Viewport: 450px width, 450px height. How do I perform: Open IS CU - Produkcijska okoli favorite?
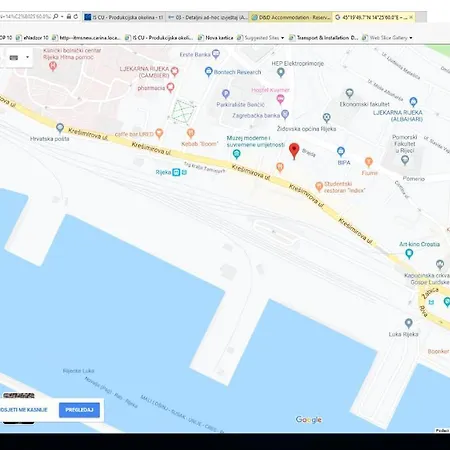click(159, 38)
